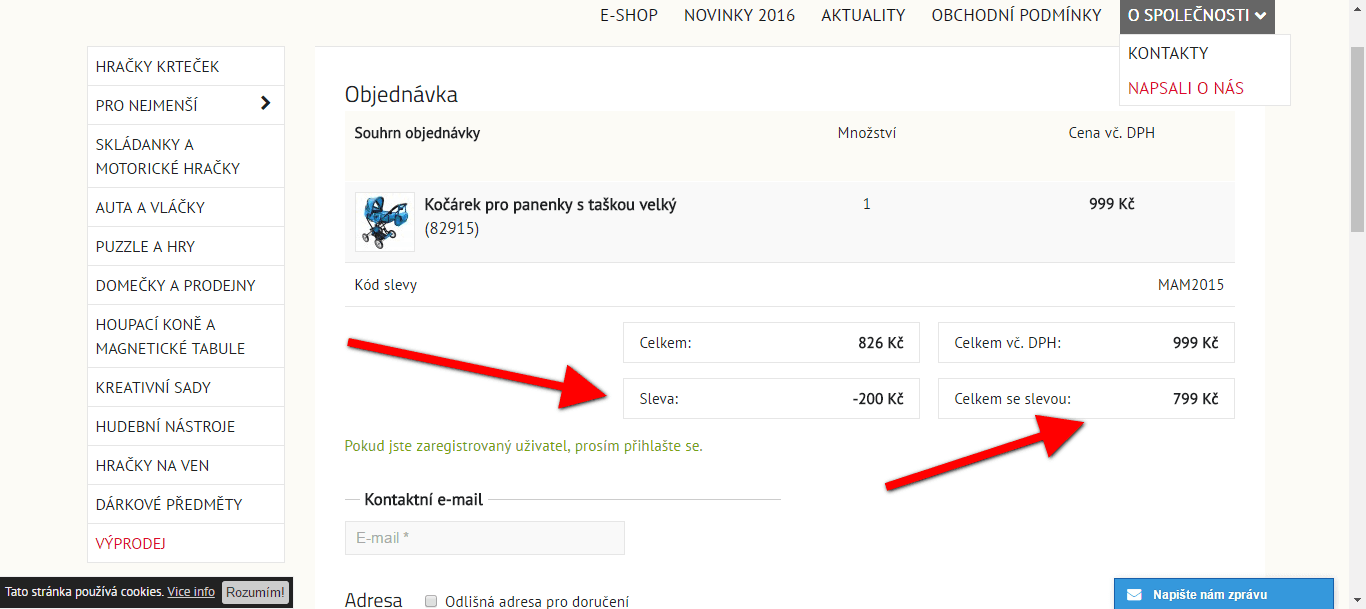
Task: Open AKTUALITY in top navigation
Action: point(863,15)
